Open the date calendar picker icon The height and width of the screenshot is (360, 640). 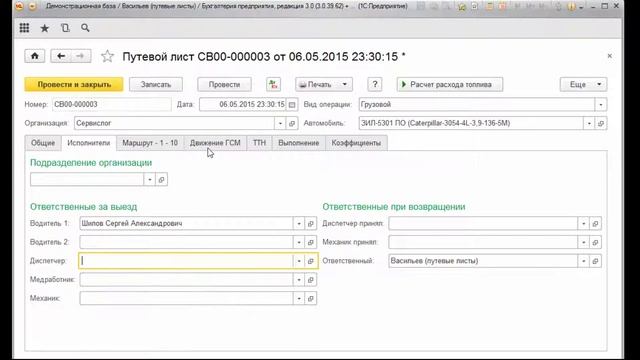tap(292, 104)
